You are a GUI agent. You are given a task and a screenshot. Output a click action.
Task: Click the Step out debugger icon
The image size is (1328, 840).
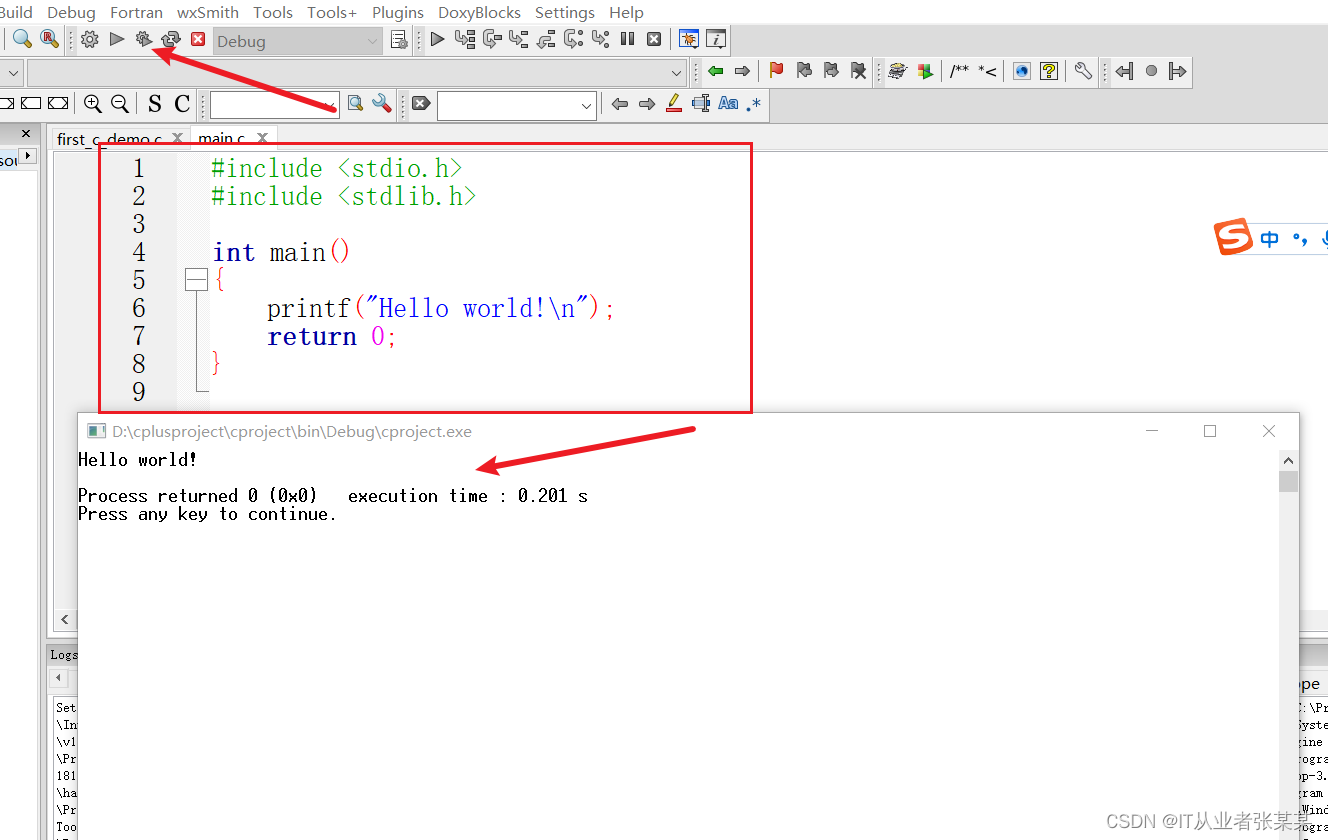coord(546,39)
